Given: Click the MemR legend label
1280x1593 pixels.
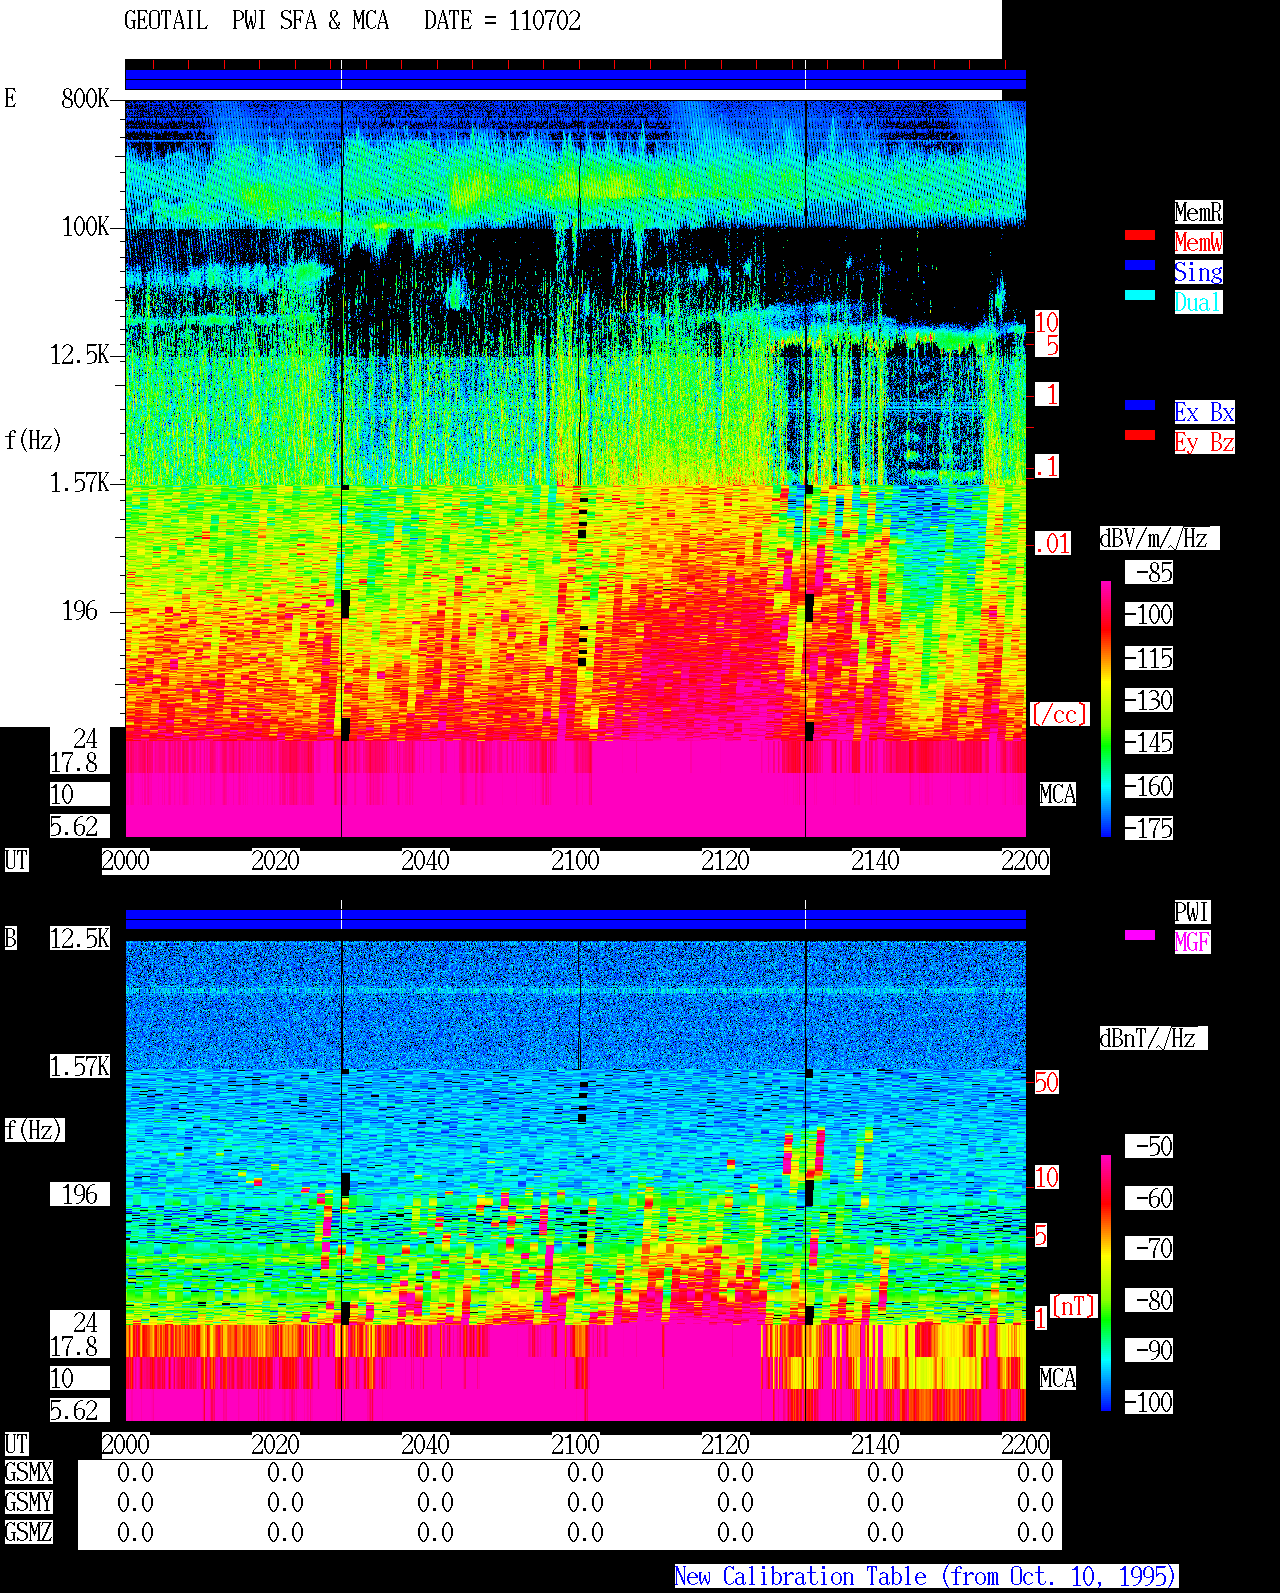Looking at the screenshot, I should click(x=1198, y=212).
